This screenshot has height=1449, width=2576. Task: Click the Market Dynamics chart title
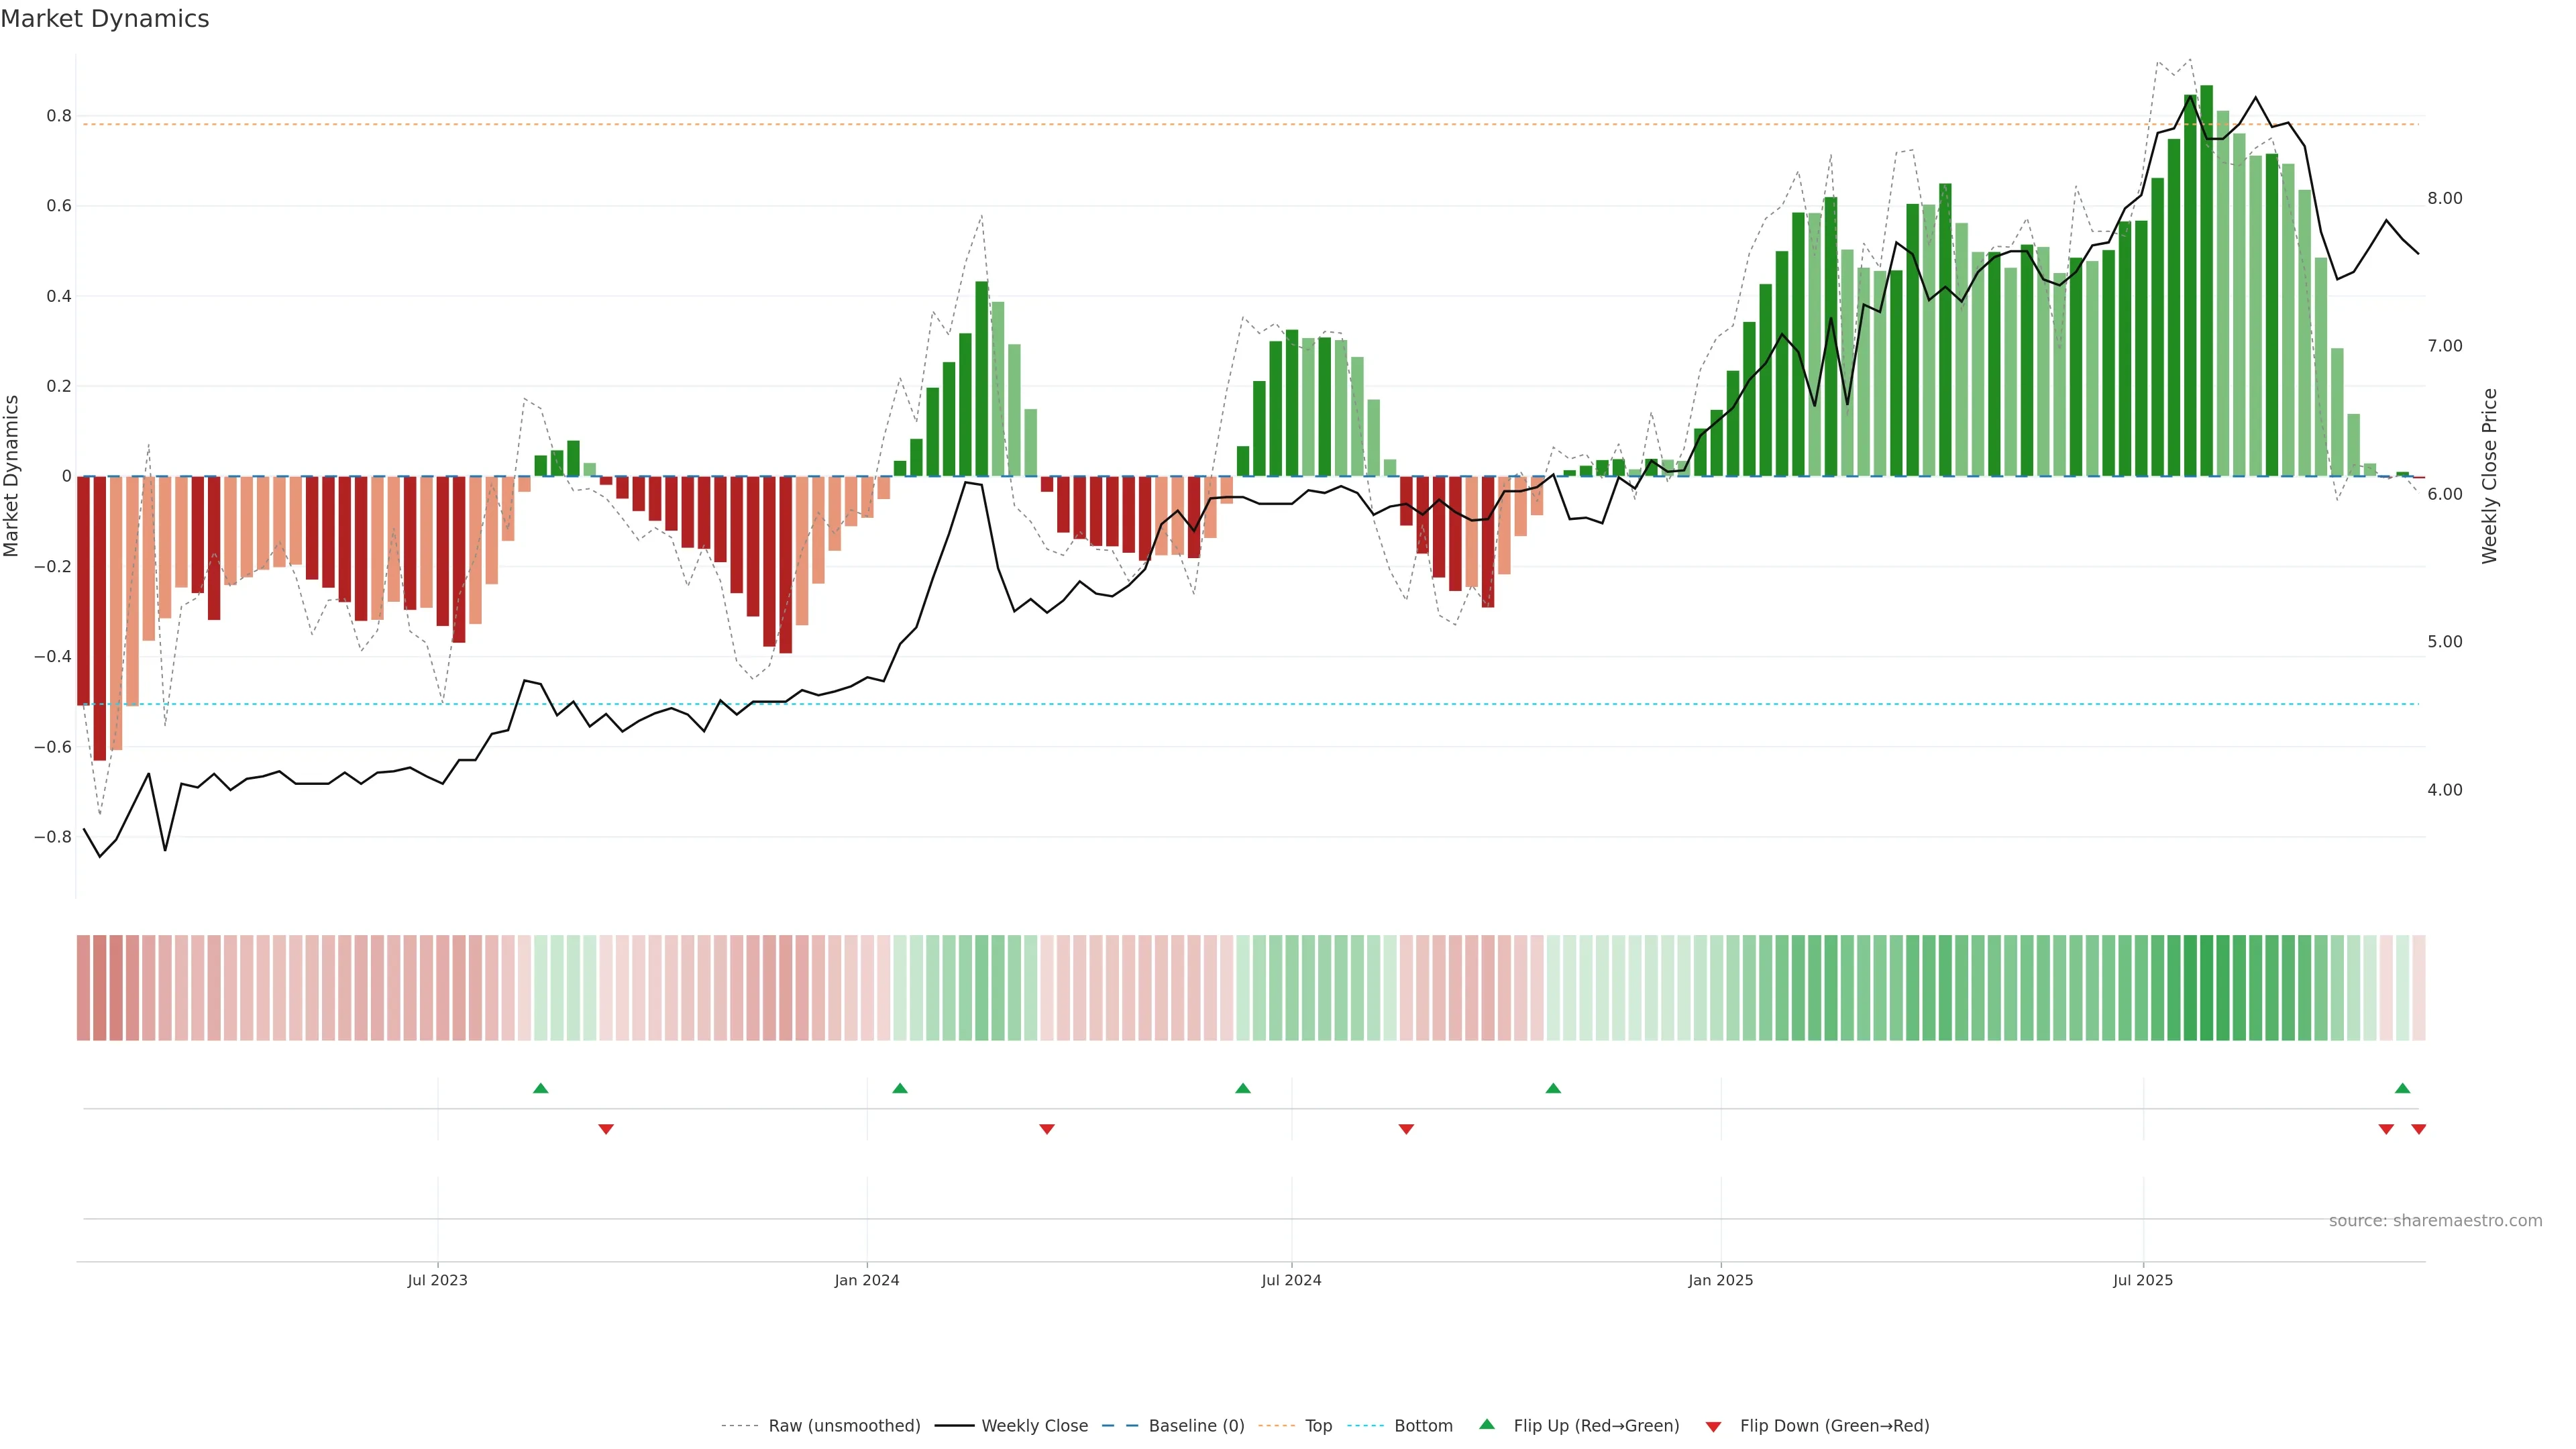click(105, 19)
